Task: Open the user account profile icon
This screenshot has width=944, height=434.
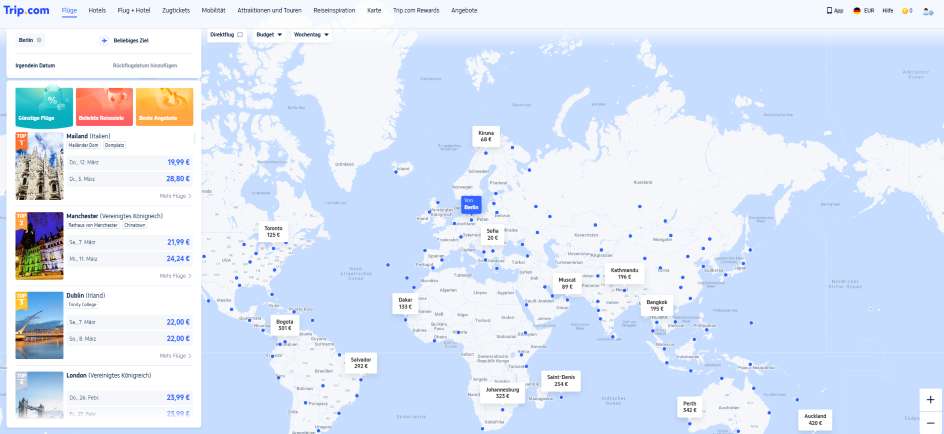Action: pyautogui.click(x=929, y=10)
